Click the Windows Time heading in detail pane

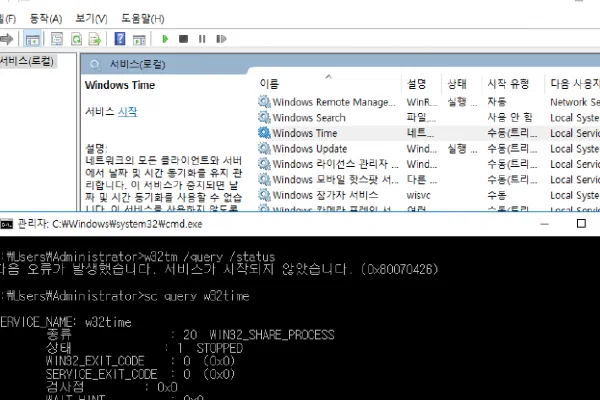(x=120, y=85)
